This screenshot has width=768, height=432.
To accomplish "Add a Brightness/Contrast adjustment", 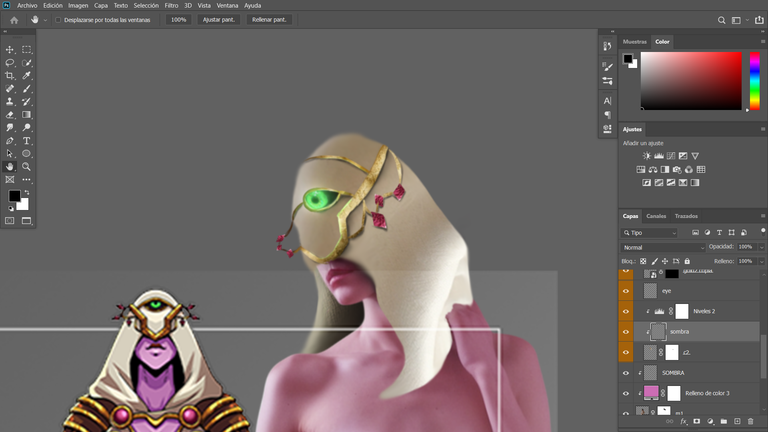I will click(x=647, y=156).
